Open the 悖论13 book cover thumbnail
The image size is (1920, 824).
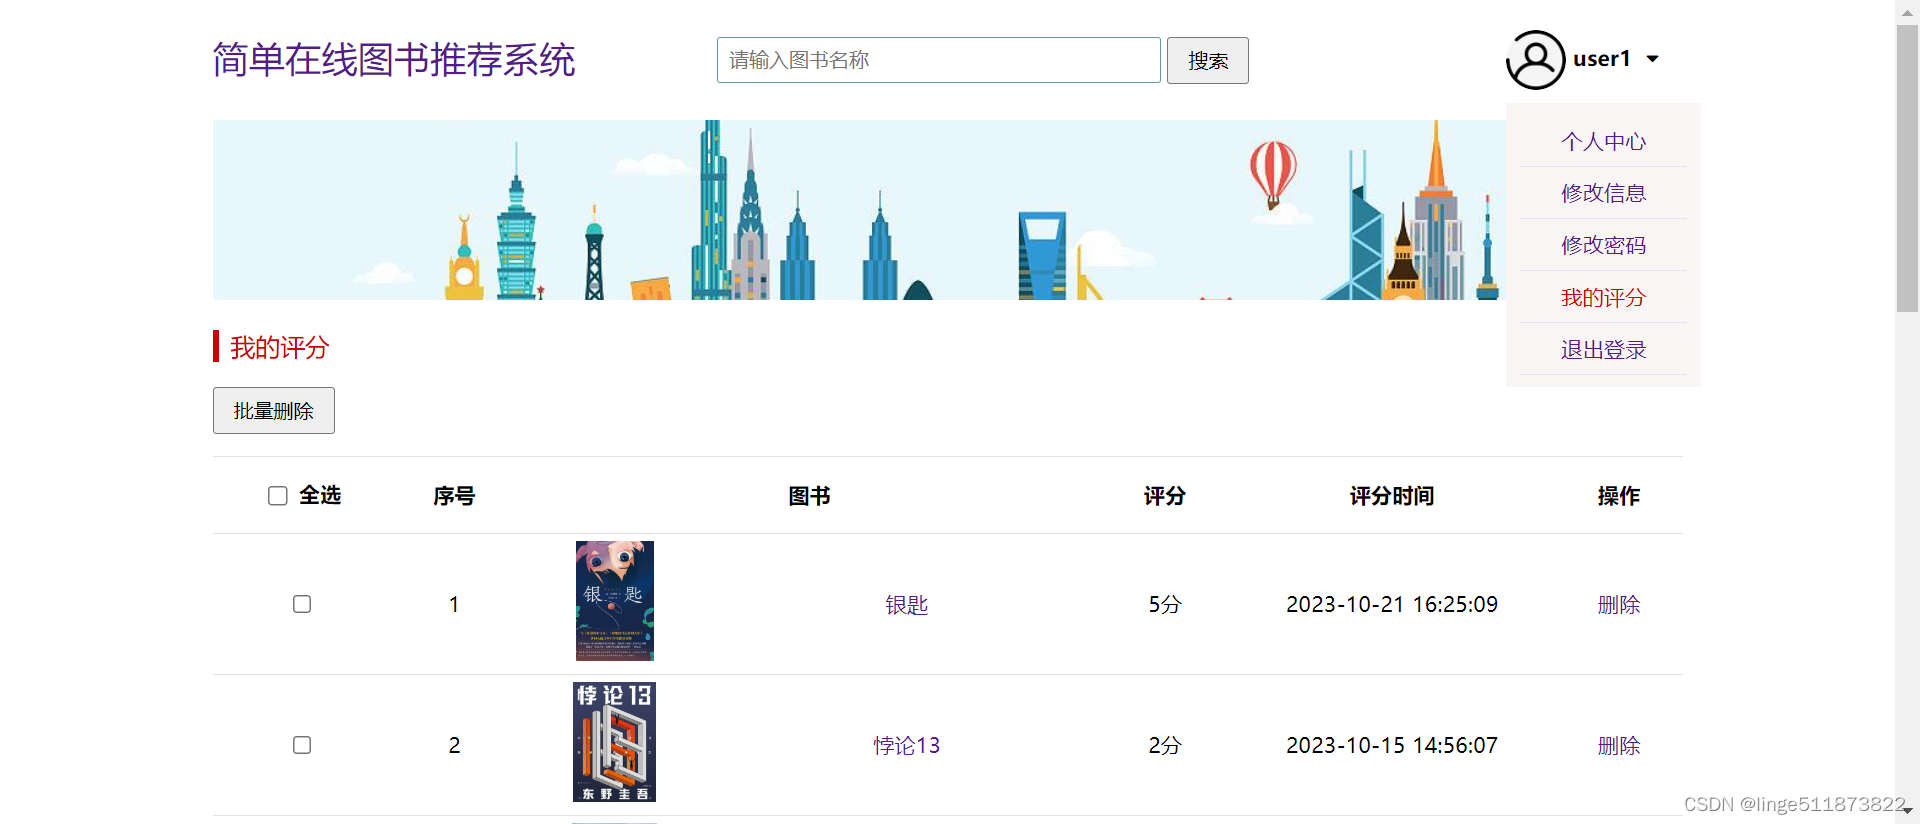(x=614, y=742)
